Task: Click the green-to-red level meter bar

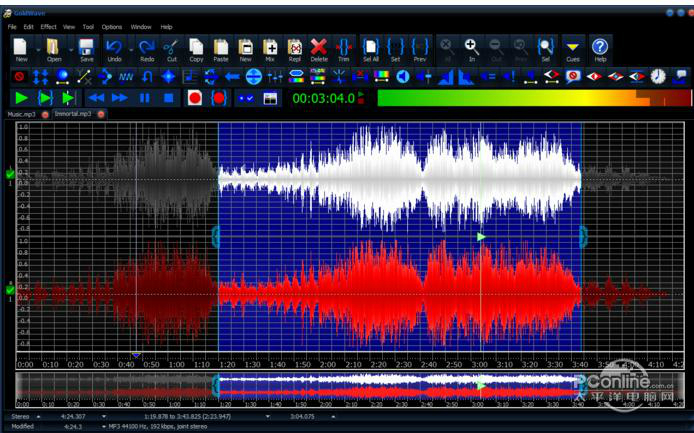Action: [x=532, y=97]
